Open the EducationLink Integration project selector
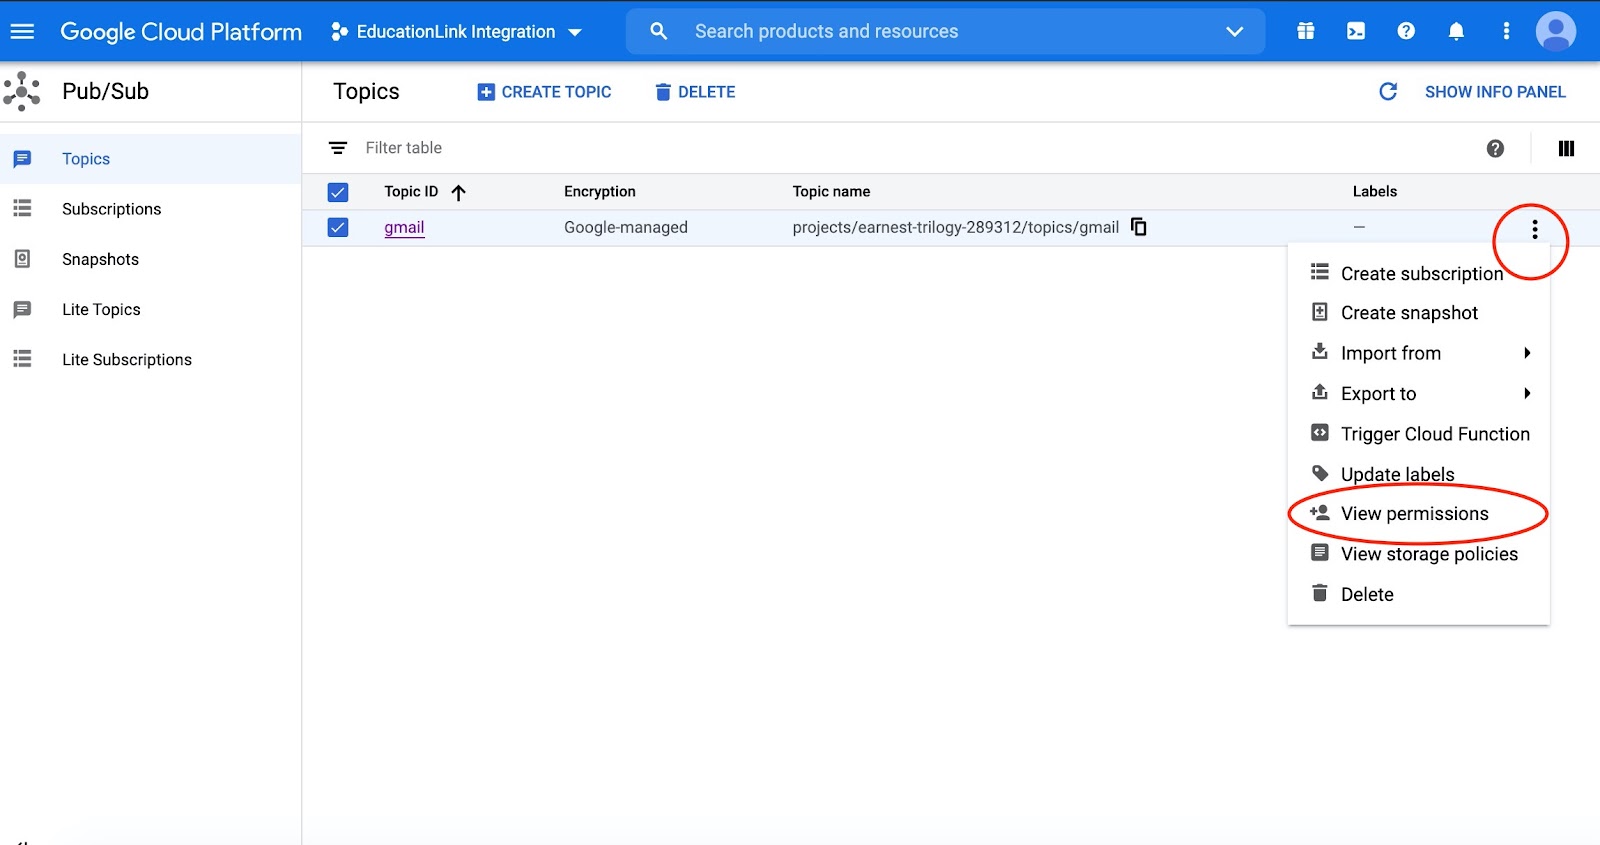 [457, 31]
